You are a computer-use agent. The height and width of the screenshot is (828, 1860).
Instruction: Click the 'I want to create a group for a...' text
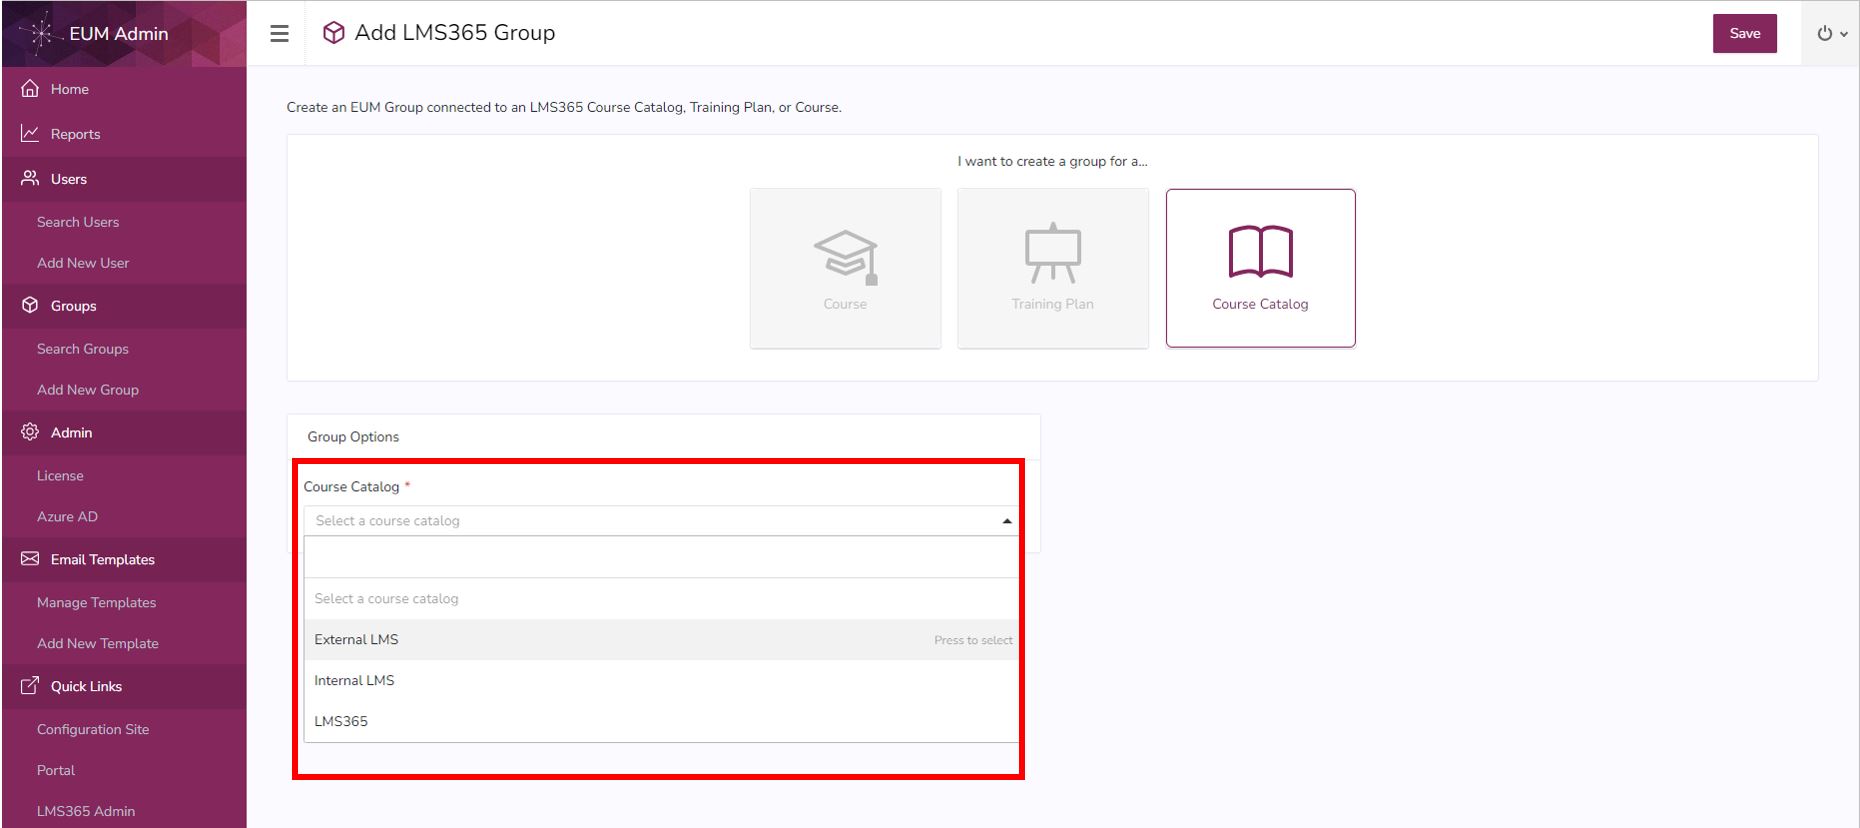1052,161
